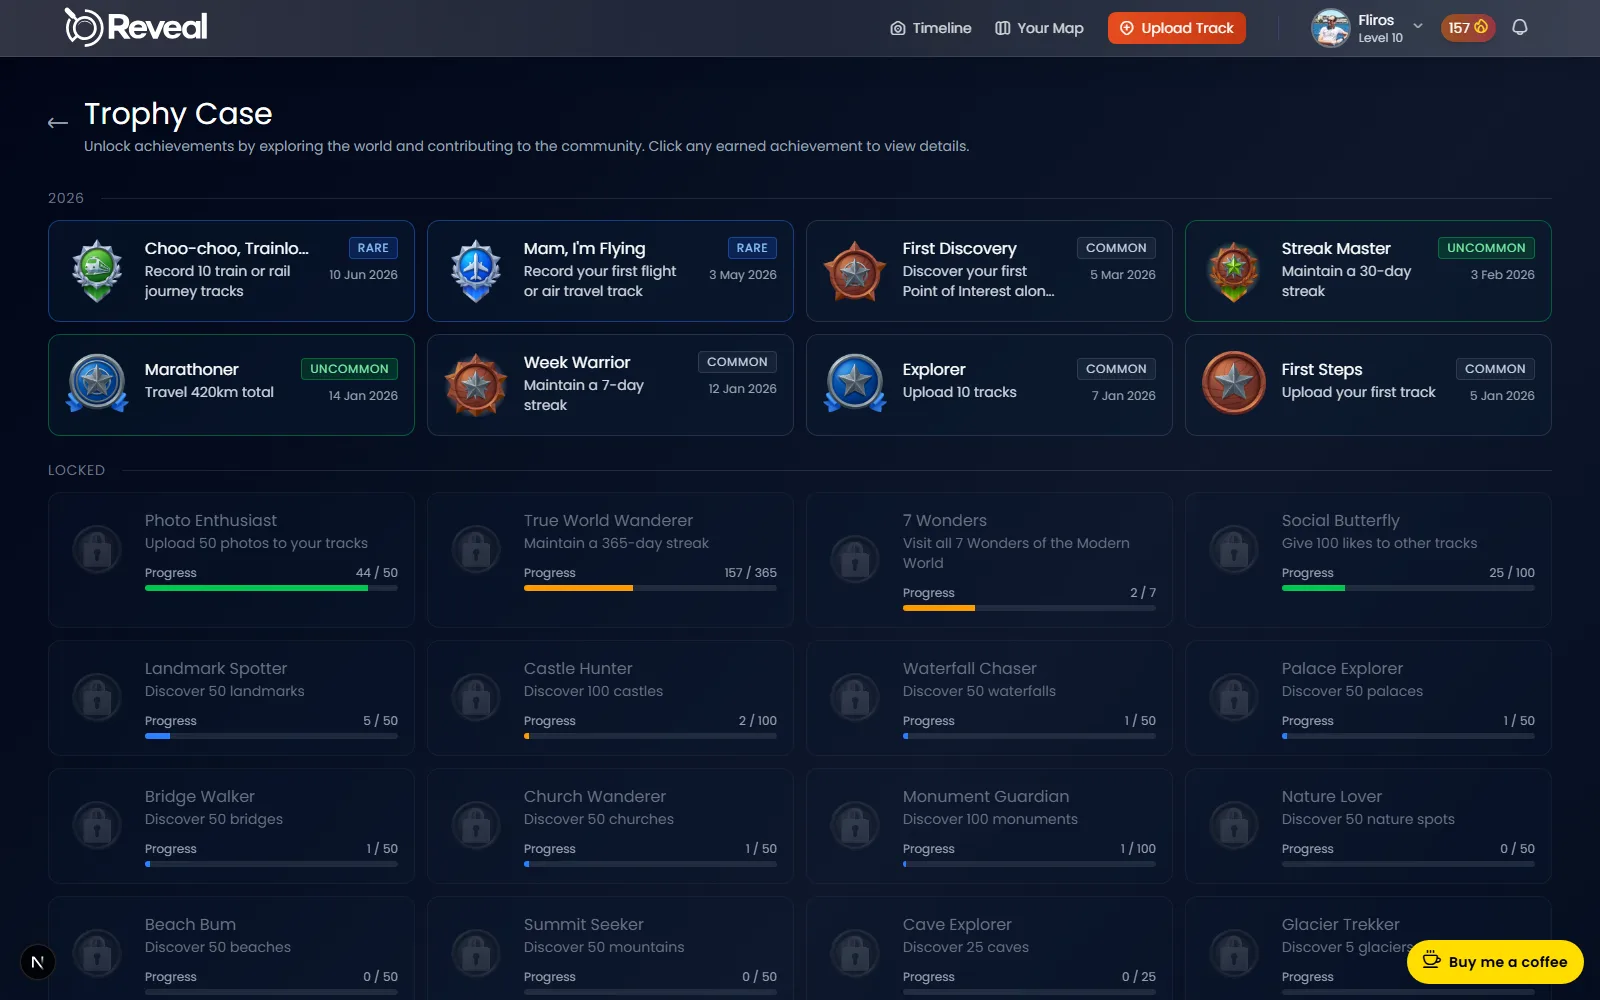Click Photo Enthusiast progress bar
This screenshot has height=1000, width=1600.
(x=271, y=588)
